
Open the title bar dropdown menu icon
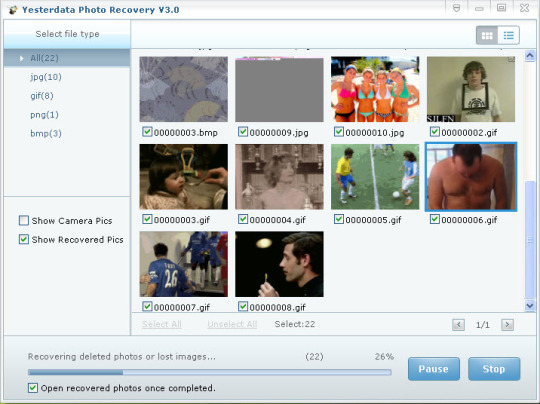point(456,8)
